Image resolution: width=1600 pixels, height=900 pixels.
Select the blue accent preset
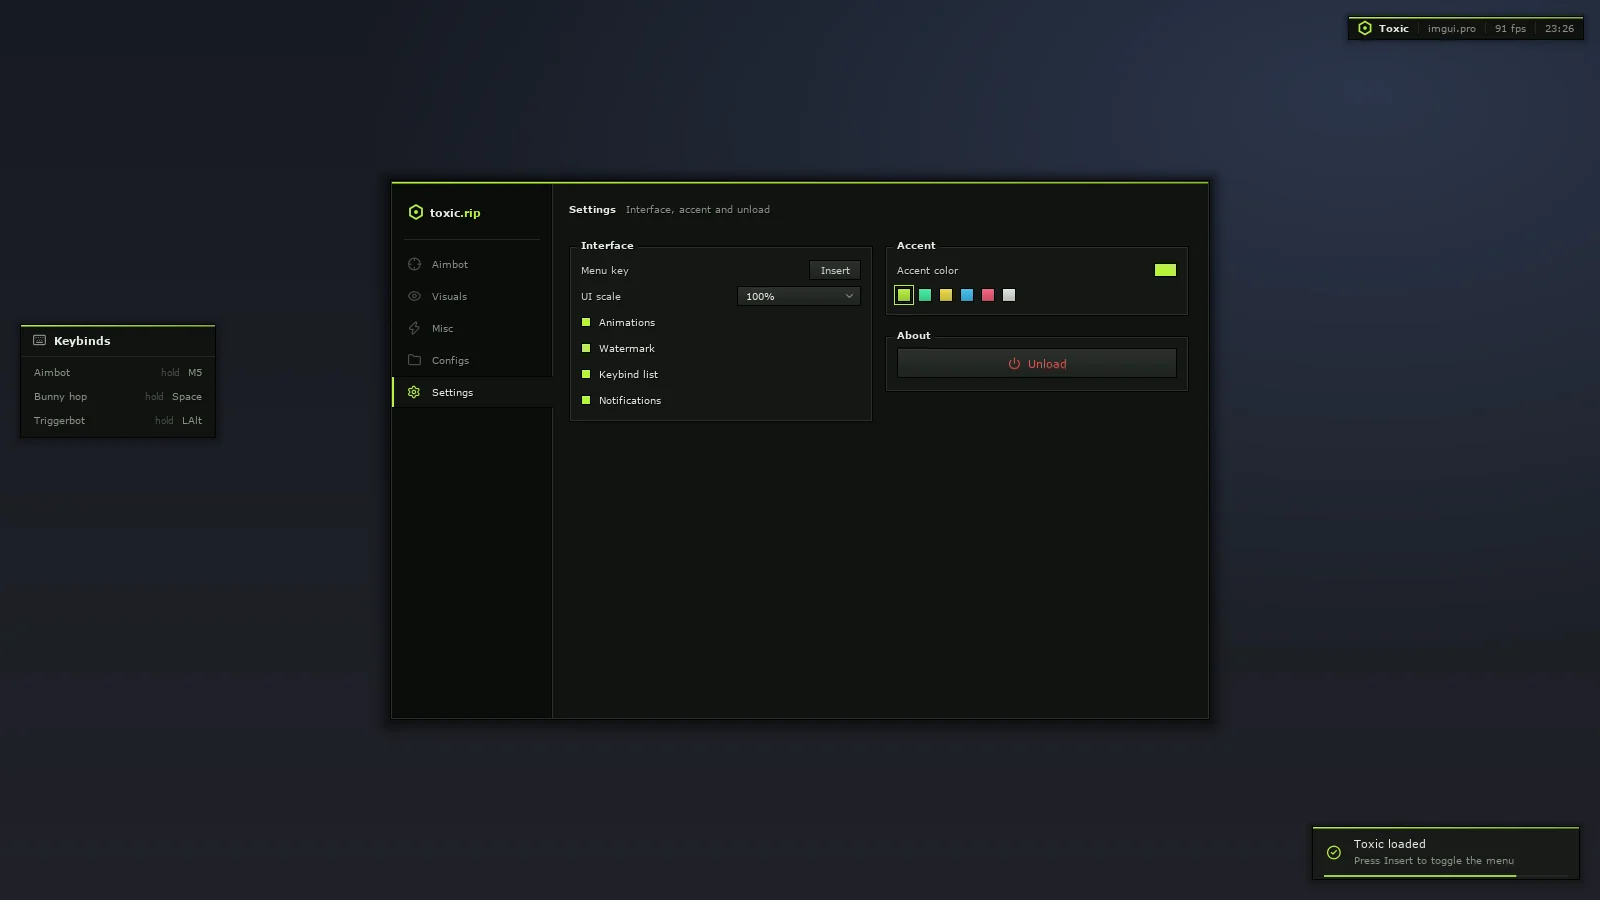[x=967, y=295]
